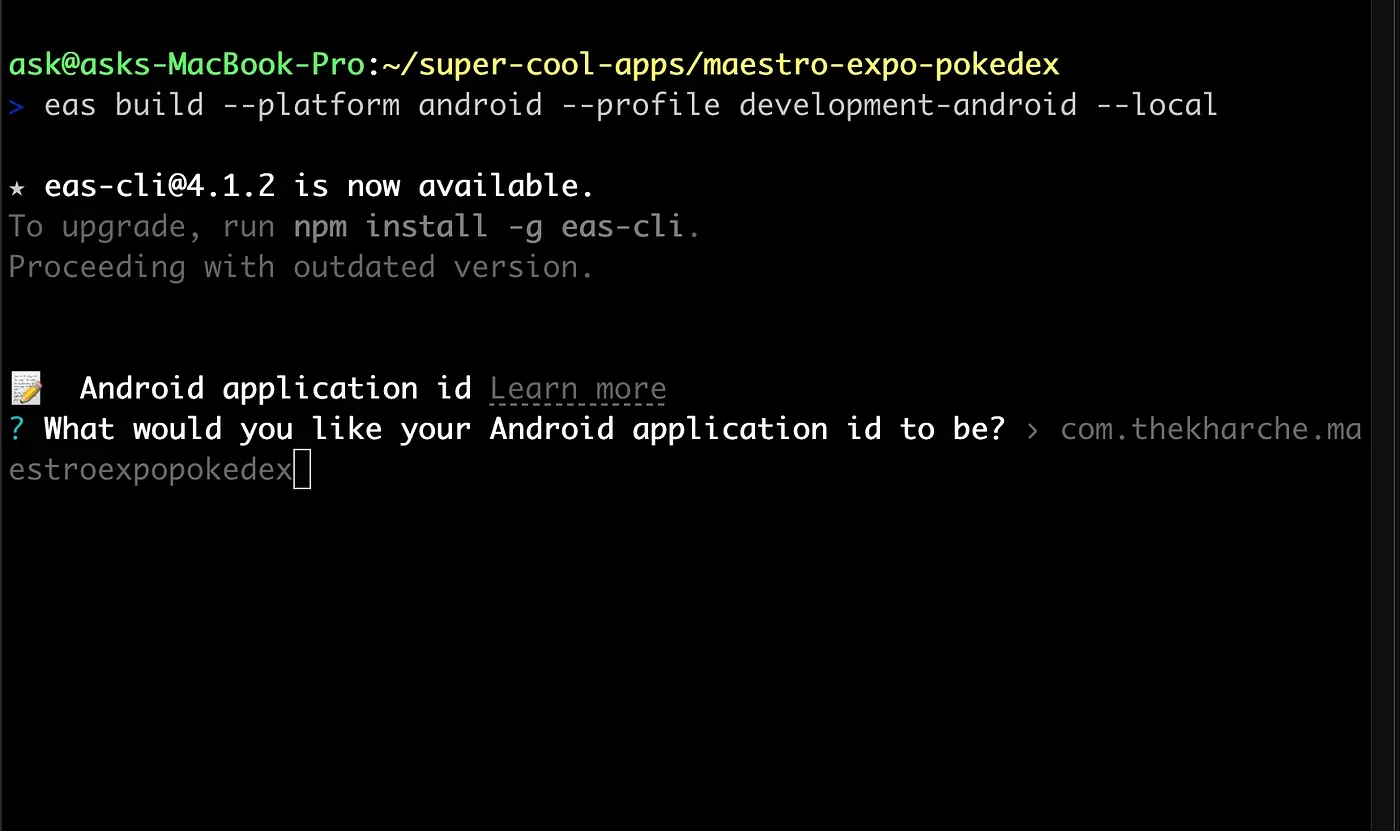Click the wrapped 'estroexpopokedex' text
Screen dimensions: 1400x831
click(x=150, y=470)
